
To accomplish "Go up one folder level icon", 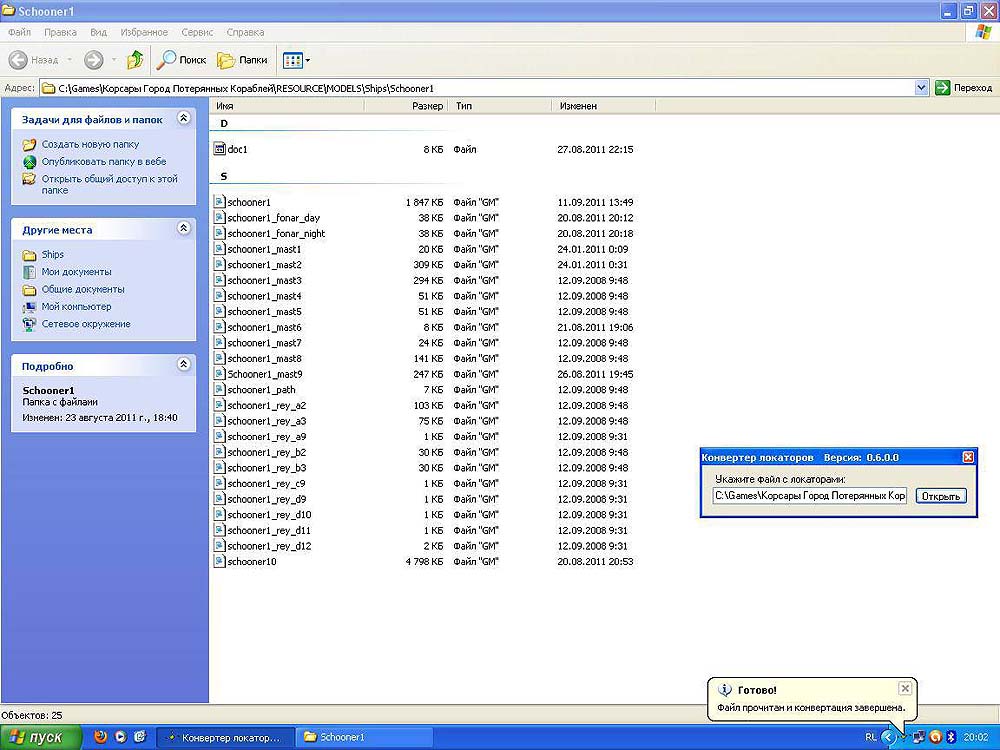I will (x=135, y=60).
